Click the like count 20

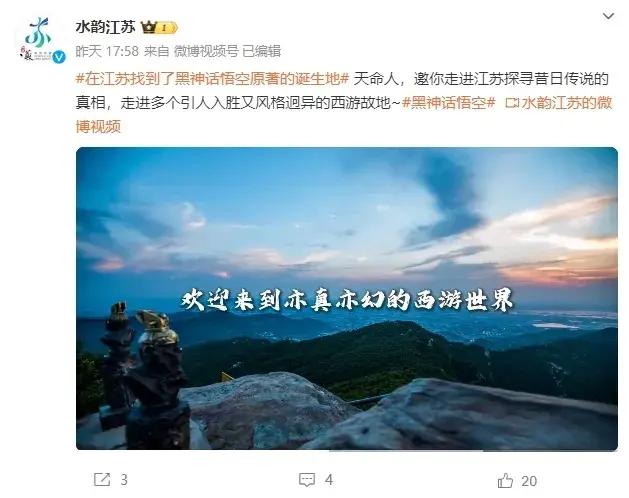(529, 481)
